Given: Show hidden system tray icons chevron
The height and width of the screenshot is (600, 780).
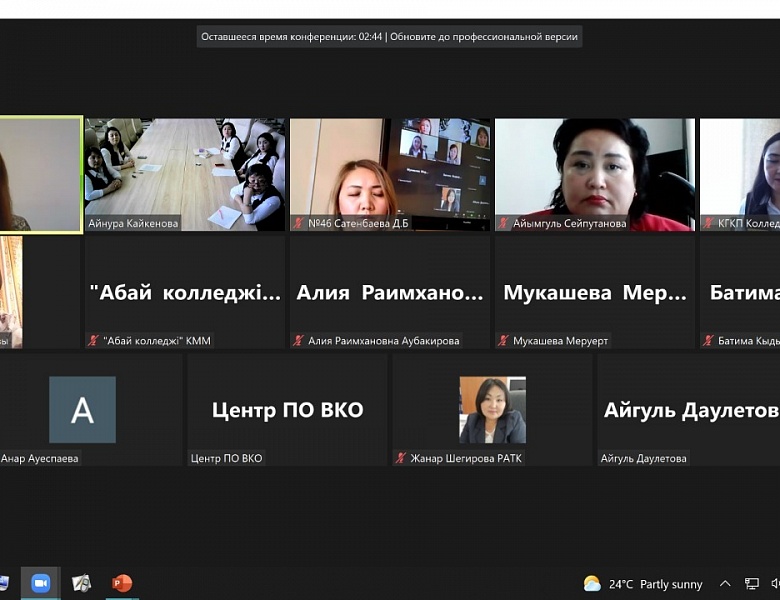Looking at the screenshot, I should [725, 584].
